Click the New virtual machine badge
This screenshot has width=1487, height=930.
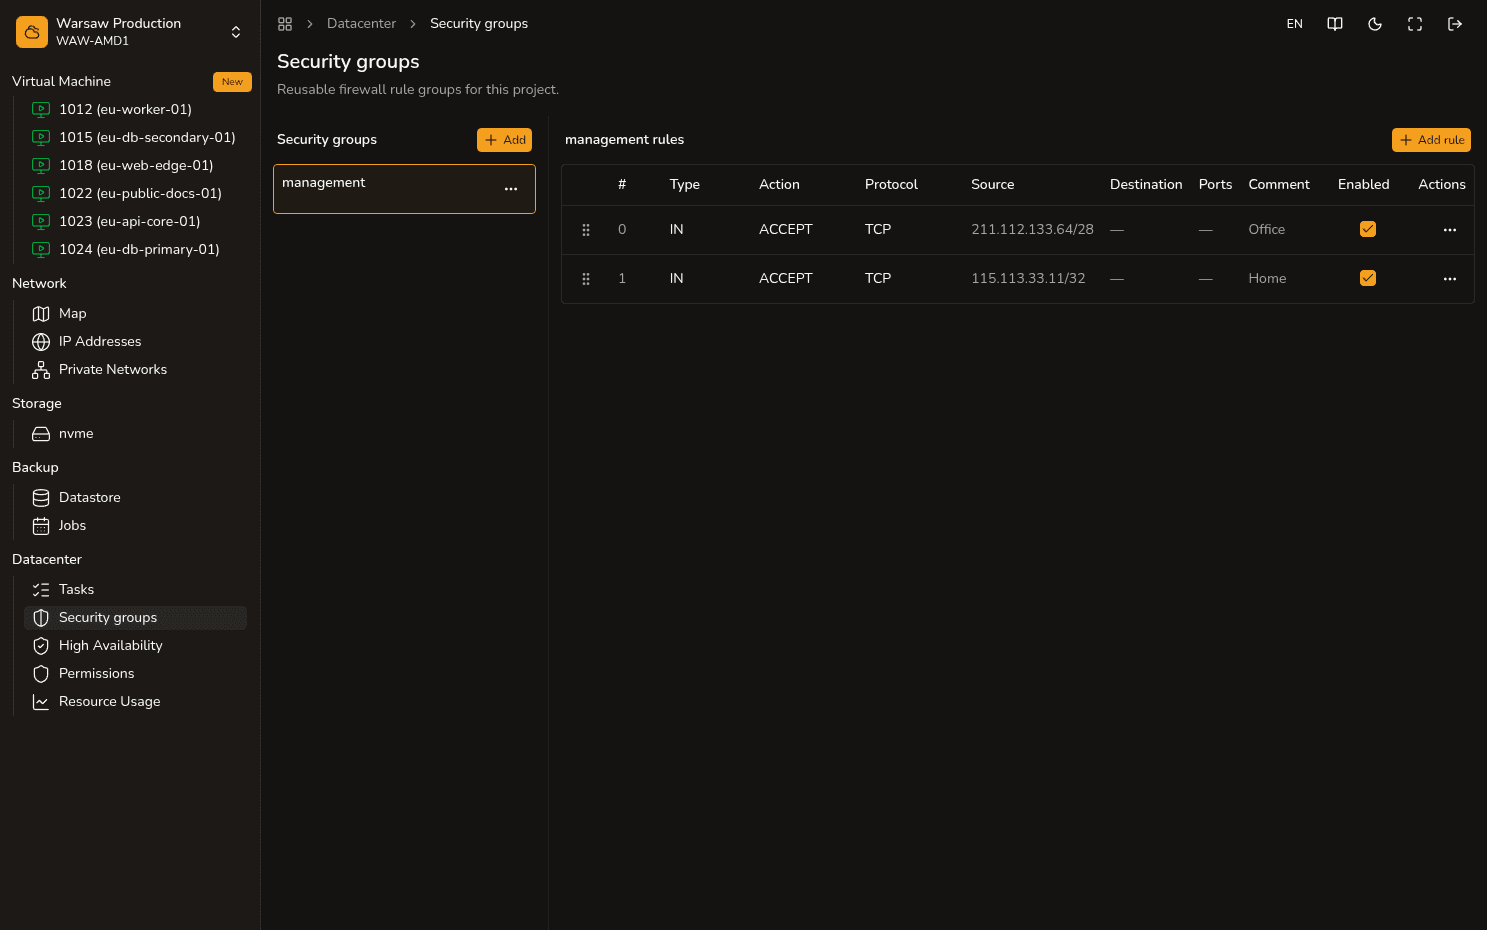point(232,82)
